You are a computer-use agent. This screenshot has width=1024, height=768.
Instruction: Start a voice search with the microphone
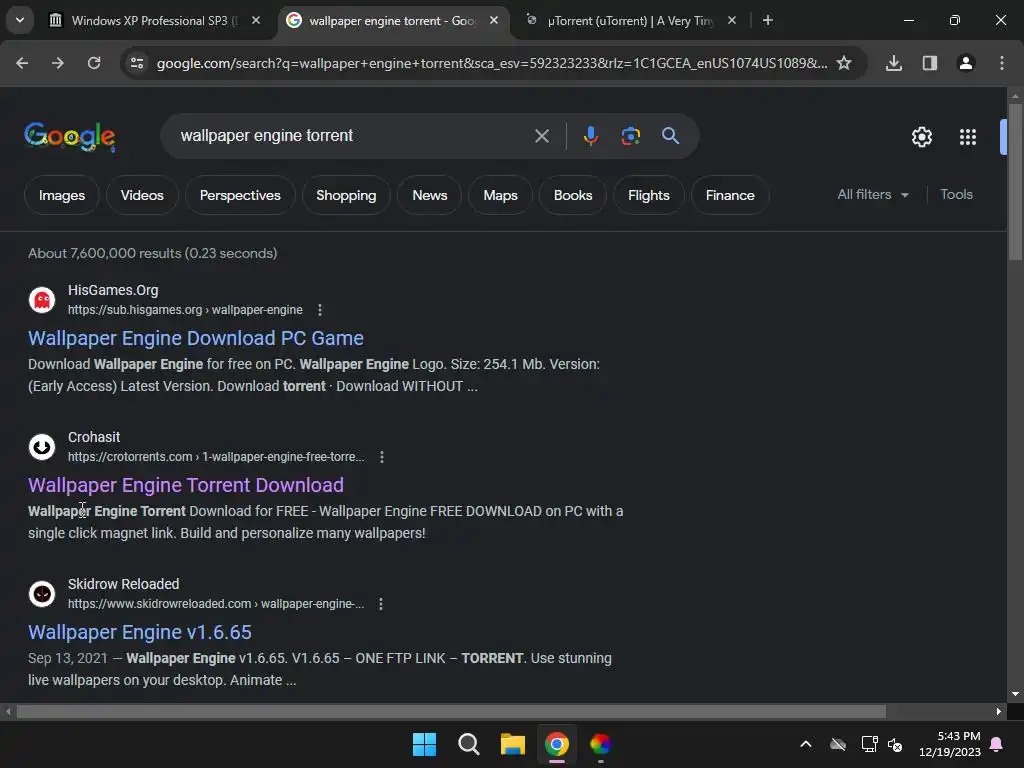pos(590,136)
